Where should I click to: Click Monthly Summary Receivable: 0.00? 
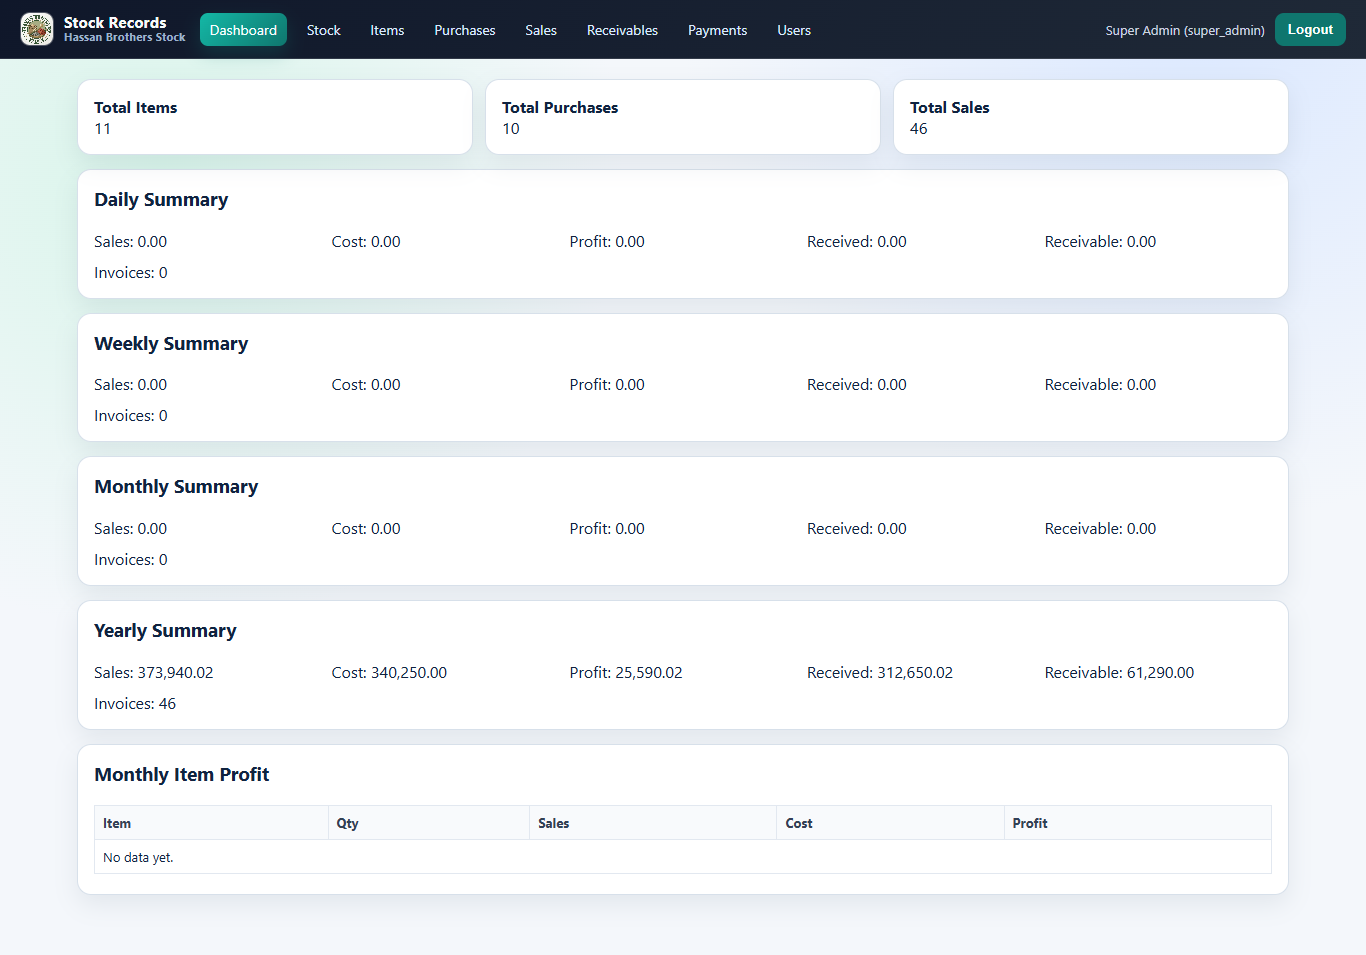[x=1100, y=528]
